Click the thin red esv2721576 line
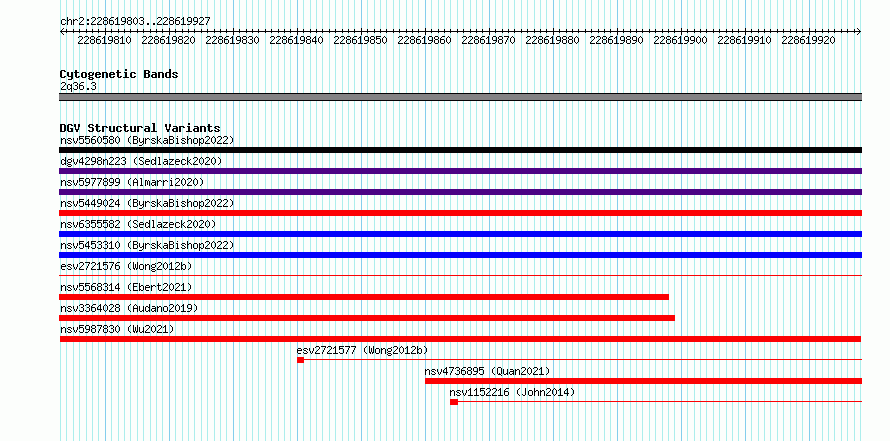Screen dimensions: 890x441 [460, 276]
